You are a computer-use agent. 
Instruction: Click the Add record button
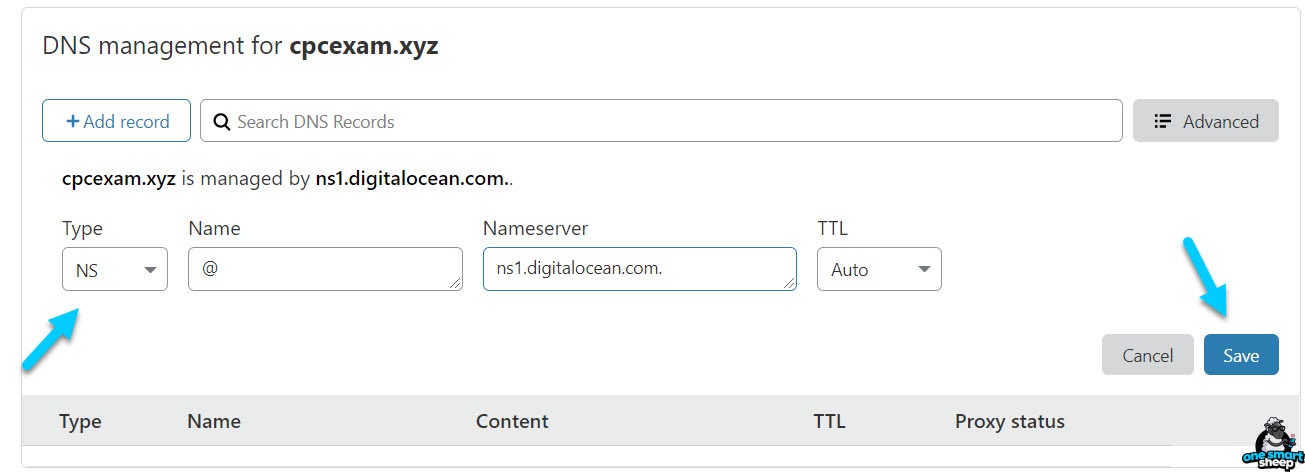(116, 121)
